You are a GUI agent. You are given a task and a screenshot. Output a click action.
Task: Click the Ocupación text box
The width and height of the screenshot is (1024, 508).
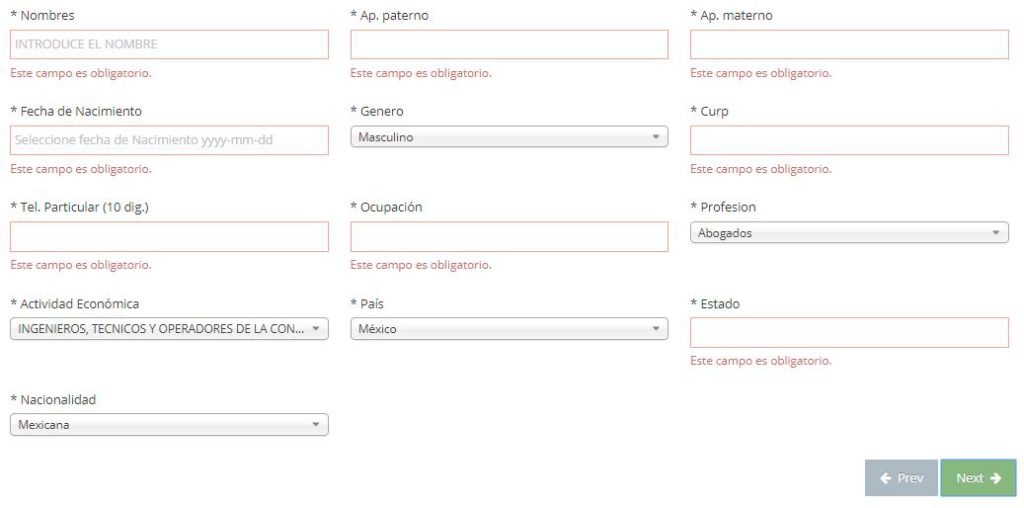coord(509,236)
